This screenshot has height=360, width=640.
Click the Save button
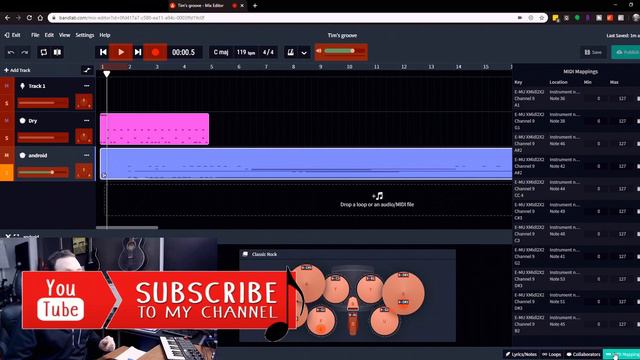(593, 52)
